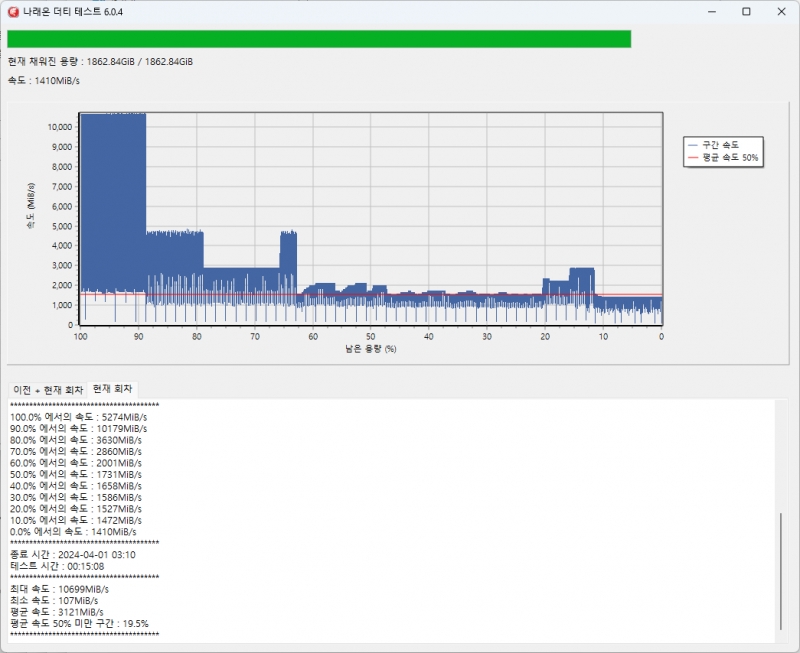Click the tall 10,000 MiB/s bar in chart

coord(113,200)
